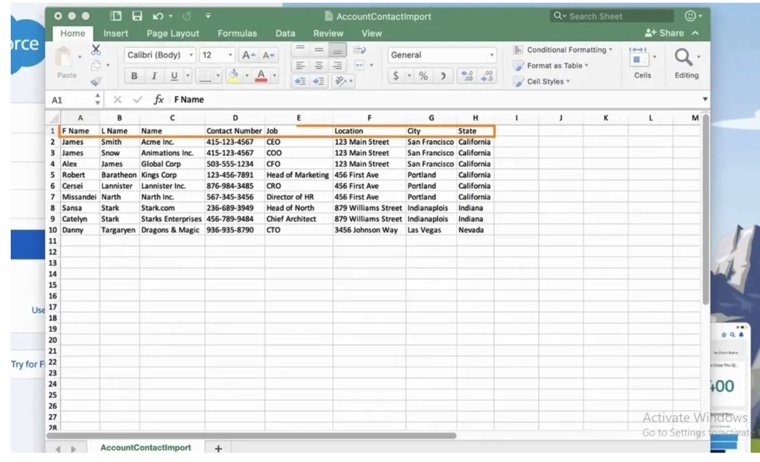Collapse the ribbon with chevron
The height and width of the screenshot is (462, 760).
coord(696,33)
